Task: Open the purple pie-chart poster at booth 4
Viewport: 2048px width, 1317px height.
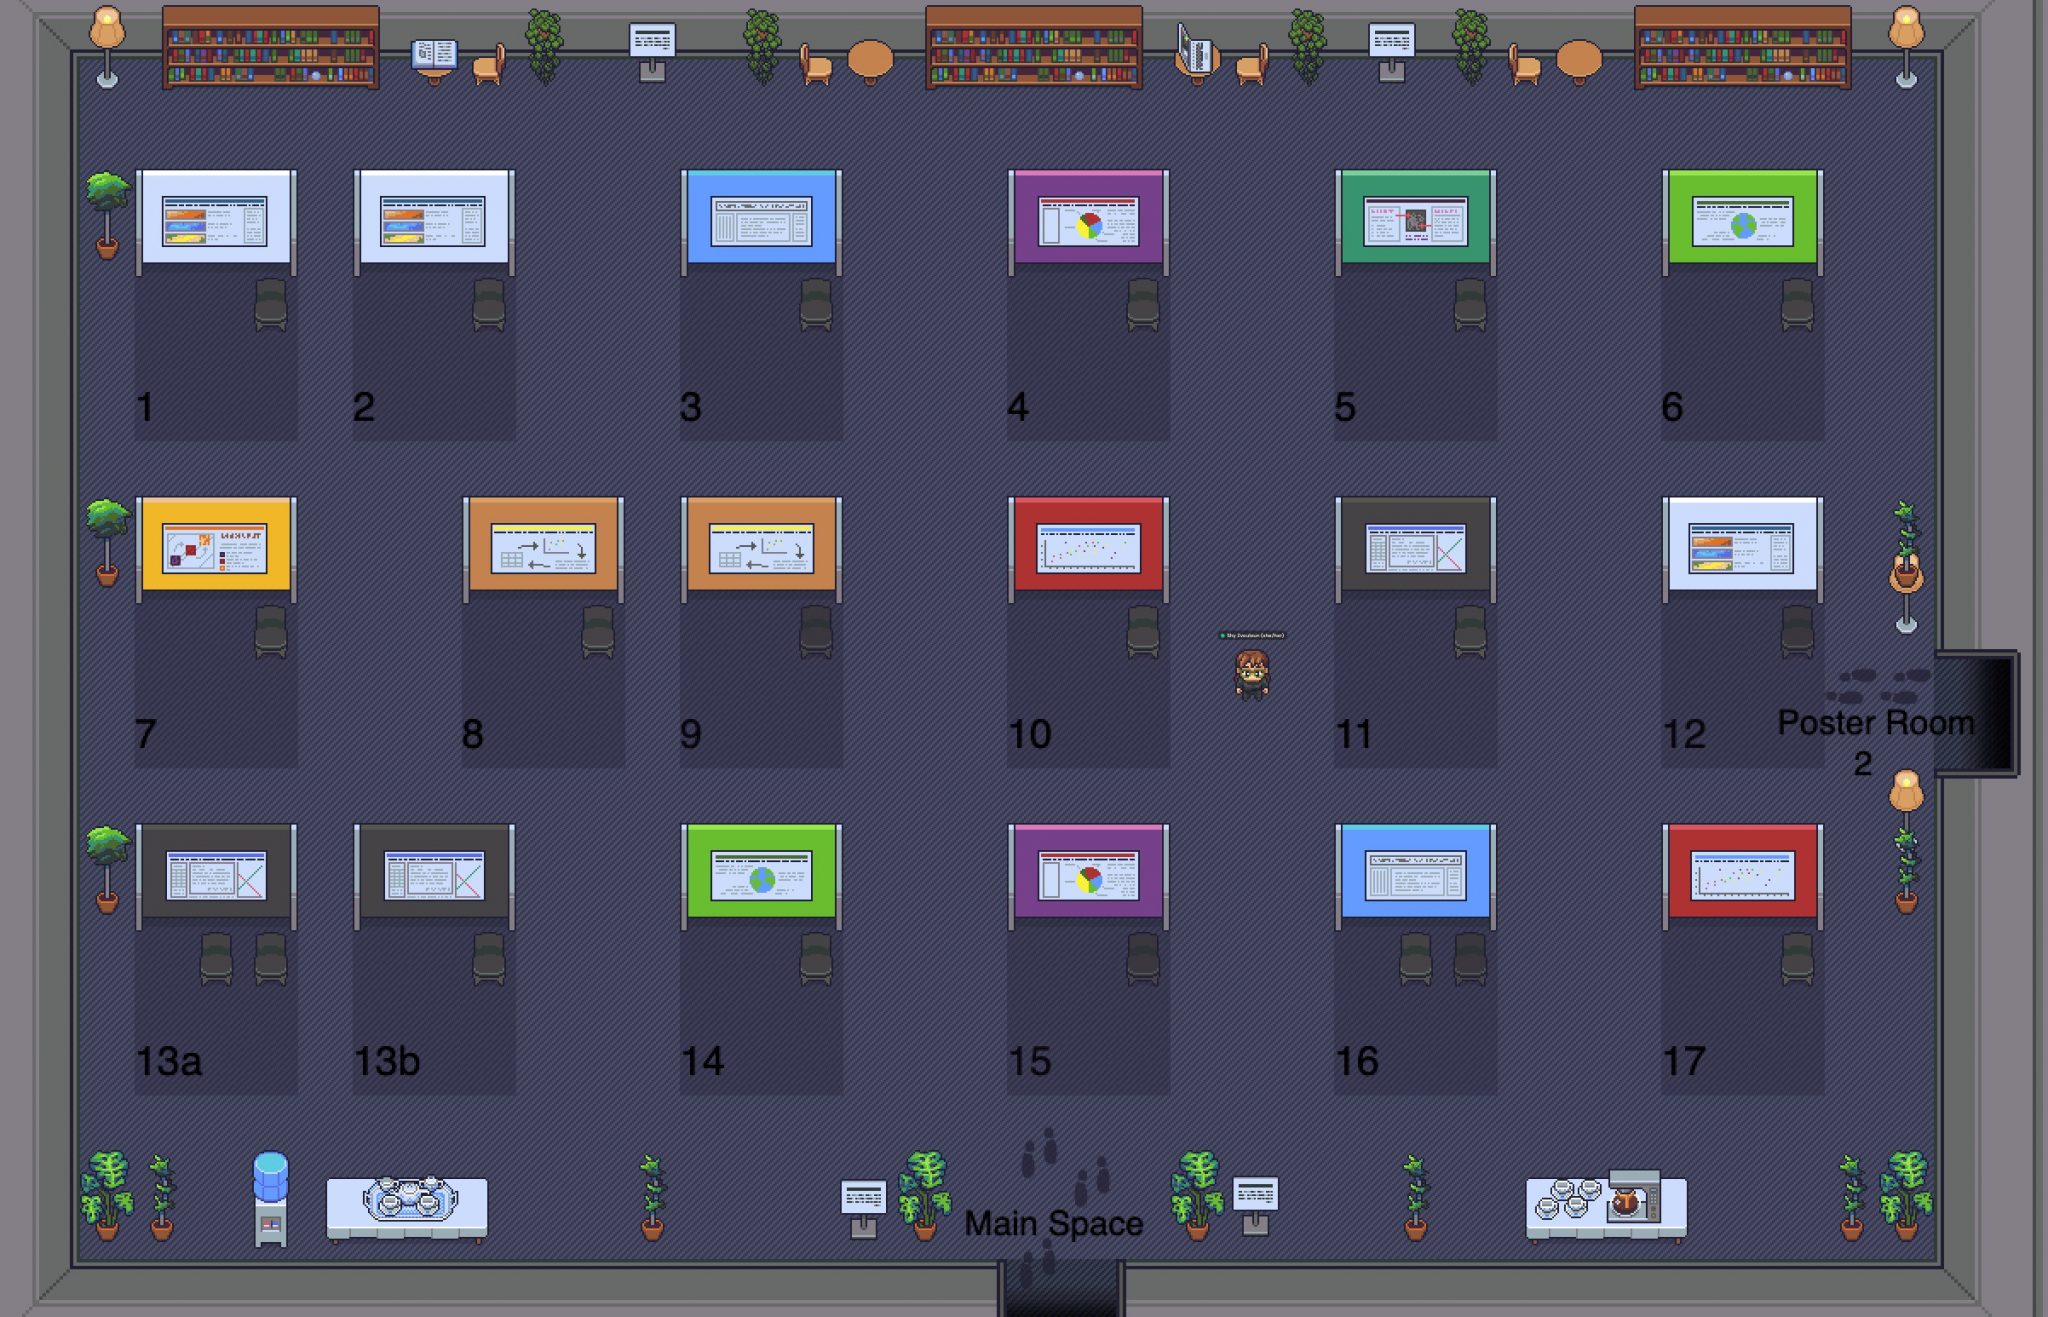Action: (1088, 220)
